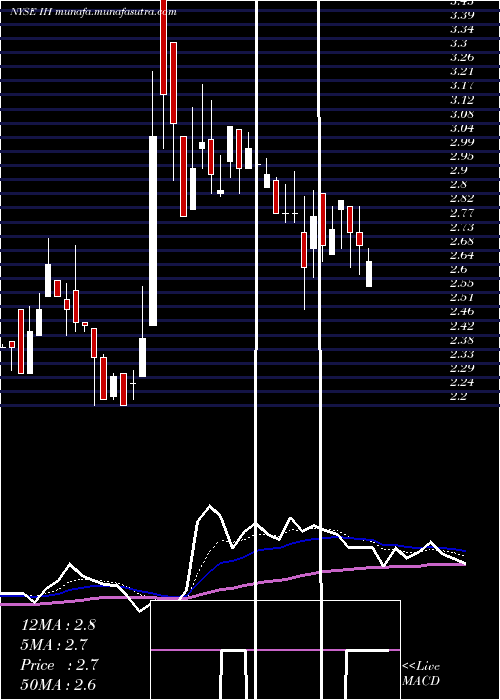Click the 3.3 price axis label
The height and width of the screenshot is (700, 500).
point(459,43)
